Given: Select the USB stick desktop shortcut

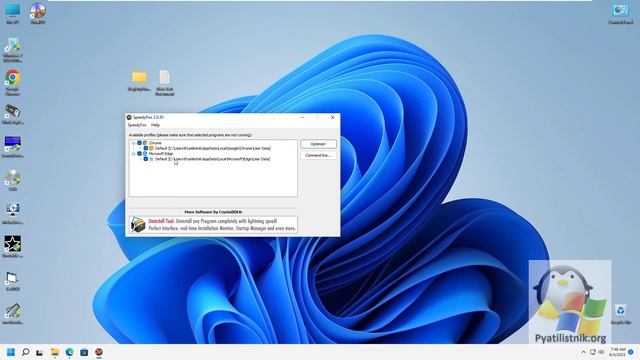Looking at the screenshot, I should (13, 114).
